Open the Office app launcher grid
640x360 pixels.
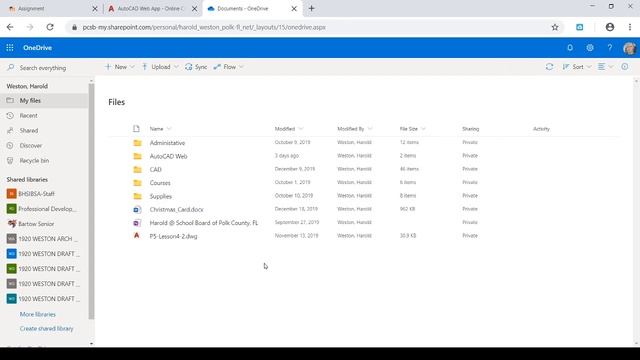pyautogui.click(x=10, y=48)
